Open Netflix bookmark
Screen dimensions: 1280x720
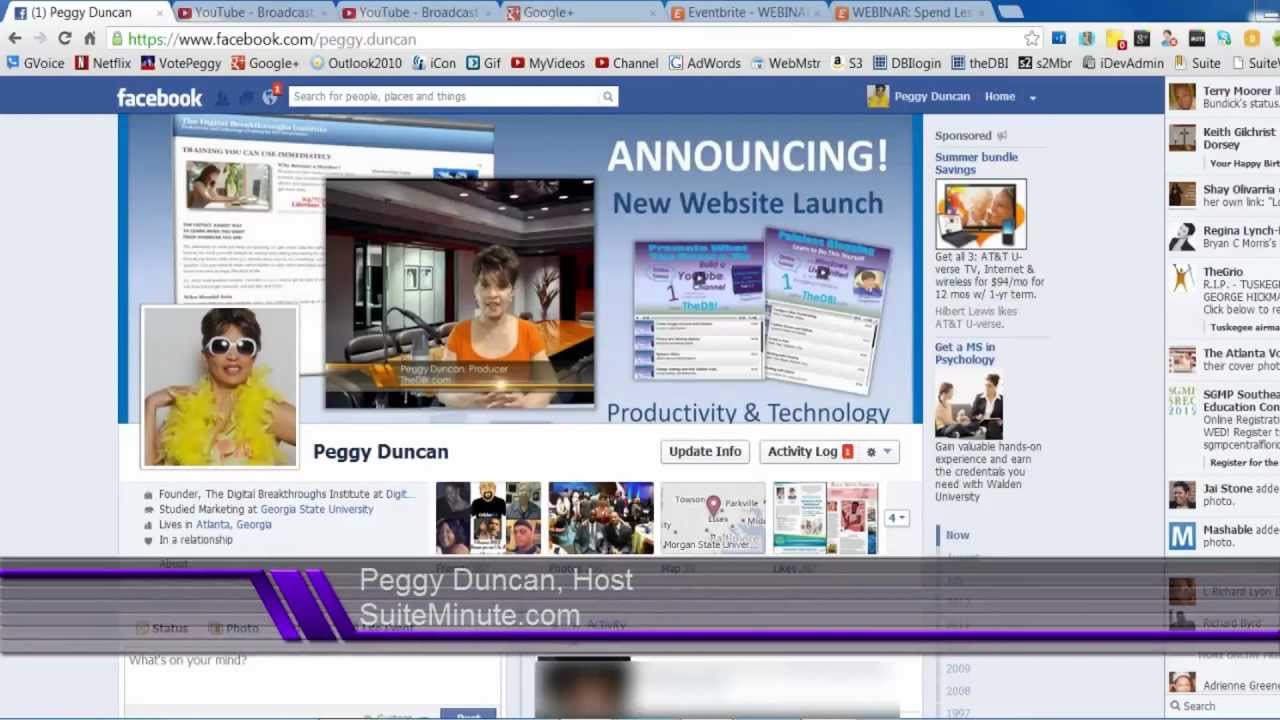(x=103, y=62)
